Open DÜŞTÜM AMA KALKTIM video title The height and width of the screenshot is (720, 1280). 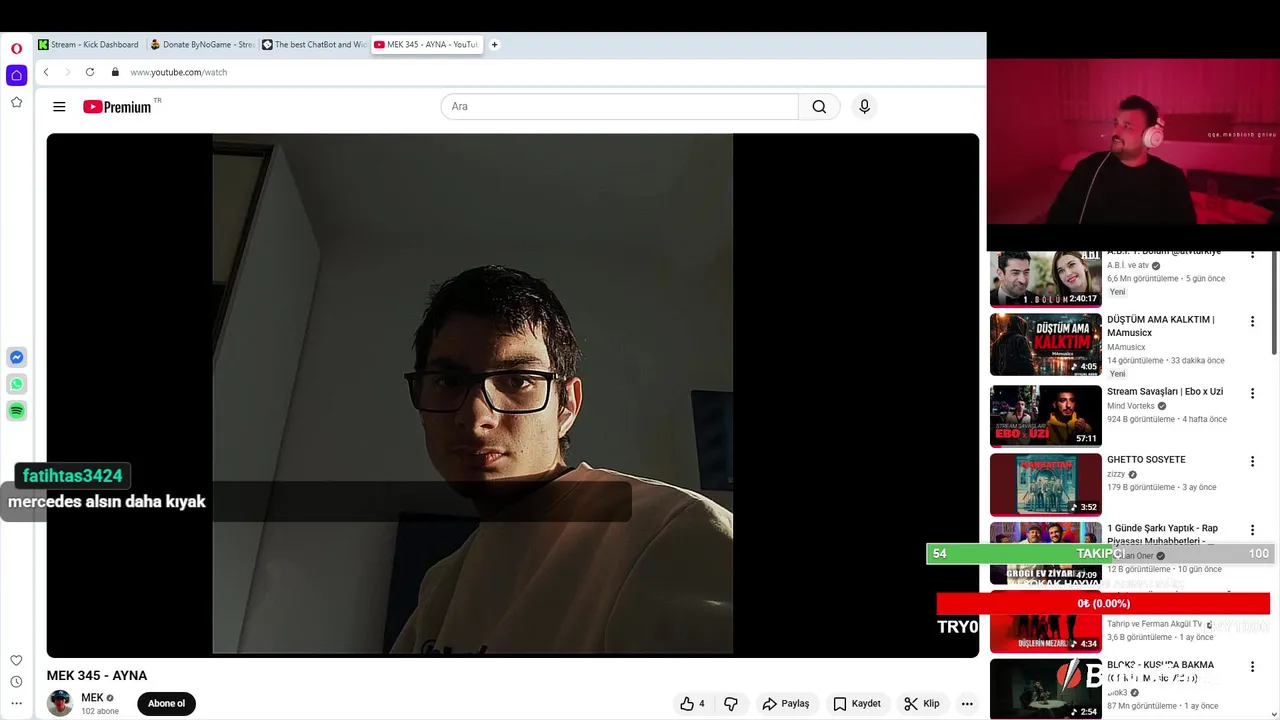click(x=1160, y=326)
